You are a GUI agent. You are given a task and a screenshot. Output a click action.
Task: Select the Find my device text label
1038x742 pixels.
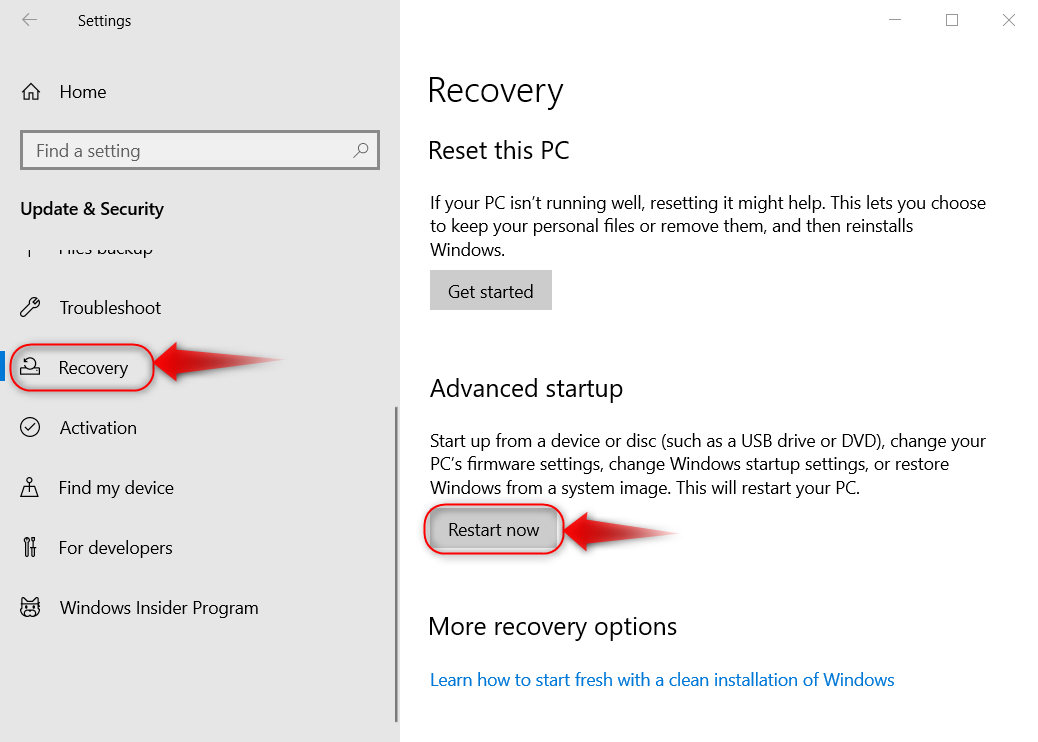click(116, 488)
